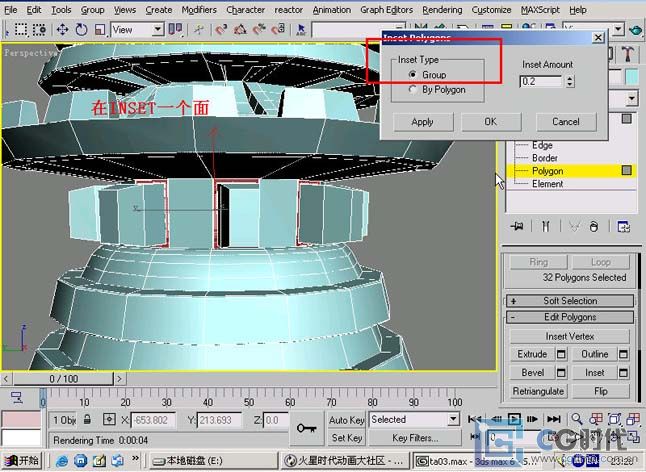
Task: Select the By Polygon inset type radio
Action: point(412,89)
